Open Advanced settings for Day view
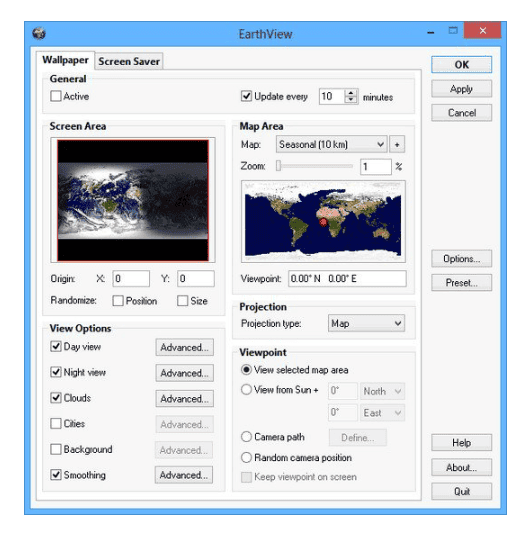Viewport: 526px width, 537px height. pyautogui.click(x=185, y=347)
